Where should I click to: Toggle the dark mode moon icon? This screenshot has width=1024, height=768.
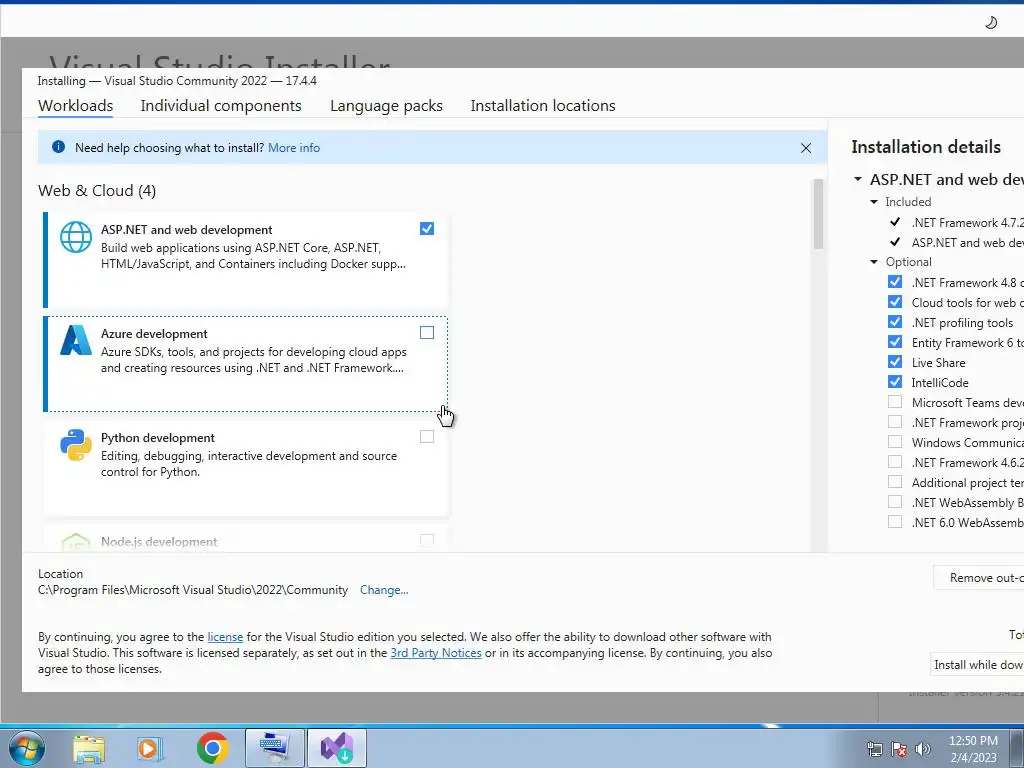(991, 23)
